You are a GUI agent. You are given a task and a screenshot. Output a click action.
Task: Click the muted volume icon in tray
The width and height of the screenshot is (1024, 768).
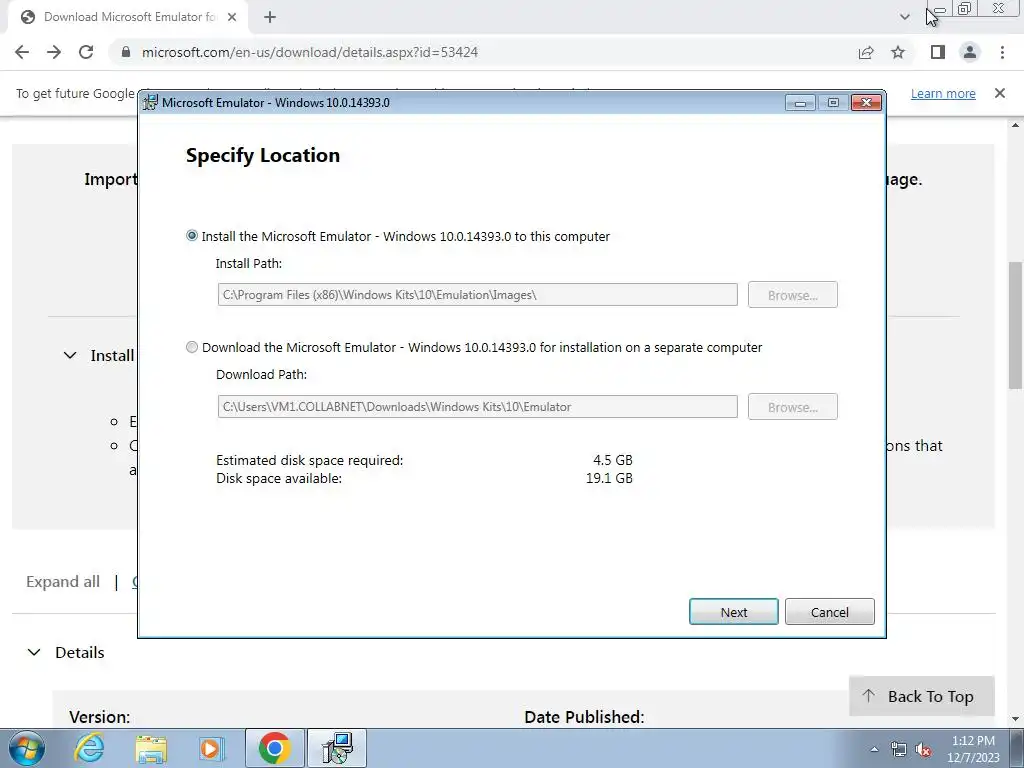[x=923, y=749]
